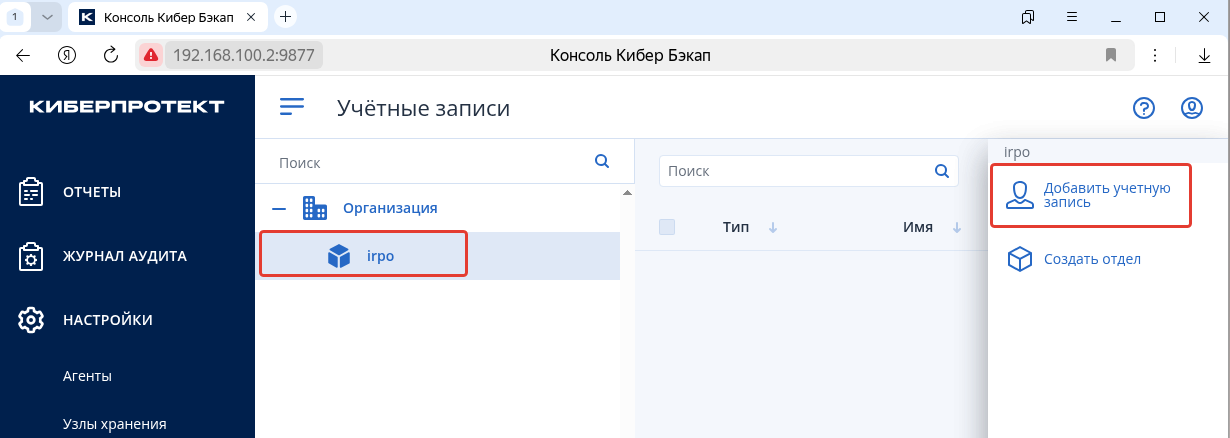Click Создать отдел
Viewport: 1230px width, 438px height.
(x=1091, y=259)
